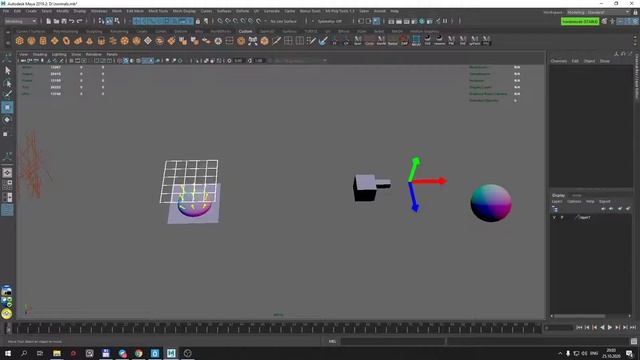Open Channels menu in Channel Box
The height and width of the screenshot is (360, 640).
click(x=558, y=61)
